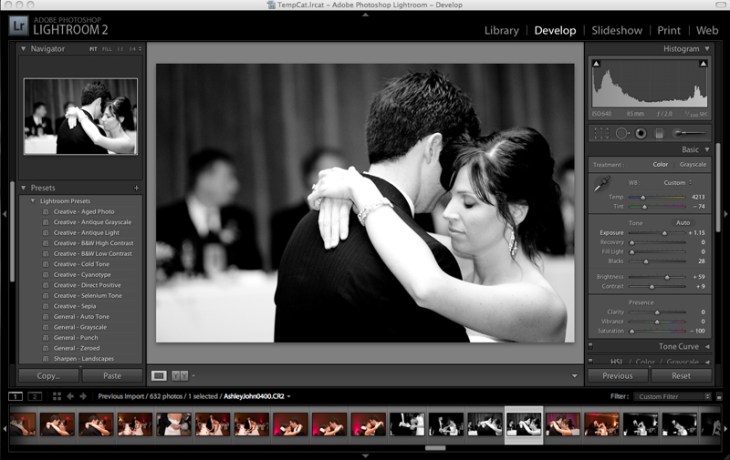
Task: Click the Paste button
Action: coord(112,376)
